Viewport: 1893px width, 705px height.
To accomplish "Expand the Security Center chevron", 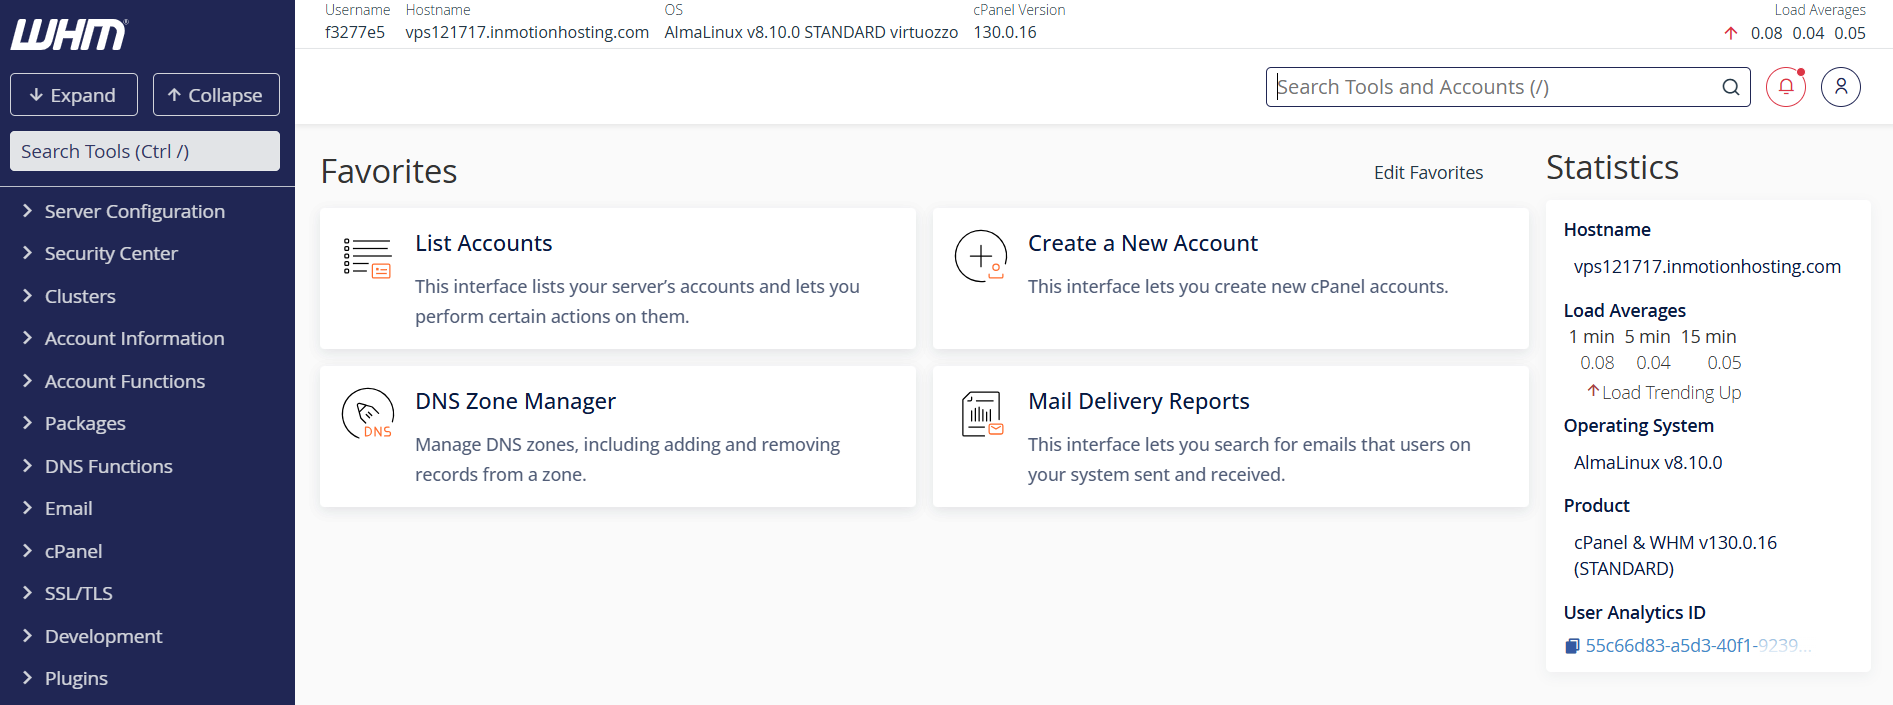I will pyautogui.click(x=27, y=253).
